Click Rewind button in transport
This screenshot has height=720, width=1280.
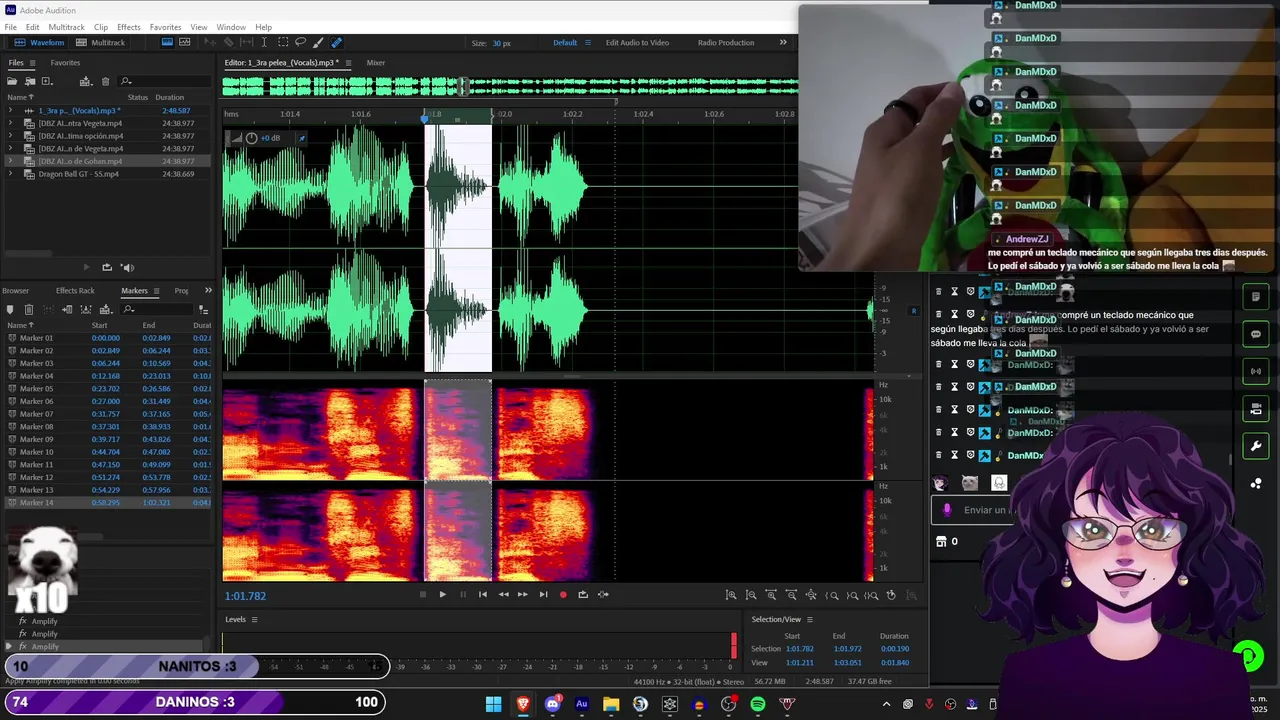(x=503, y=595)
